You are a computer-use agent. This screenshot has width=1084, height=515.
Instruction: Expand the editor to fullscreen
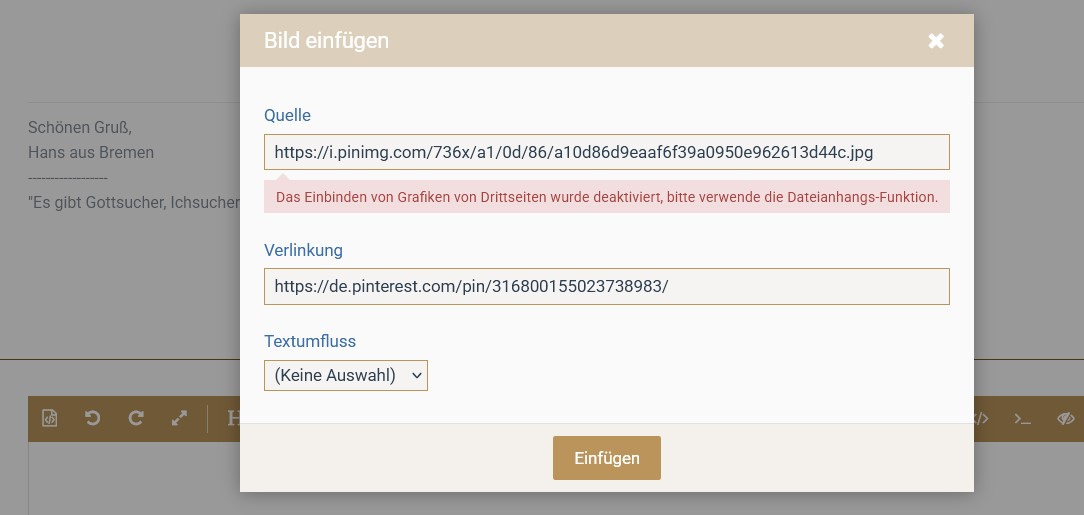pos(180,419)
